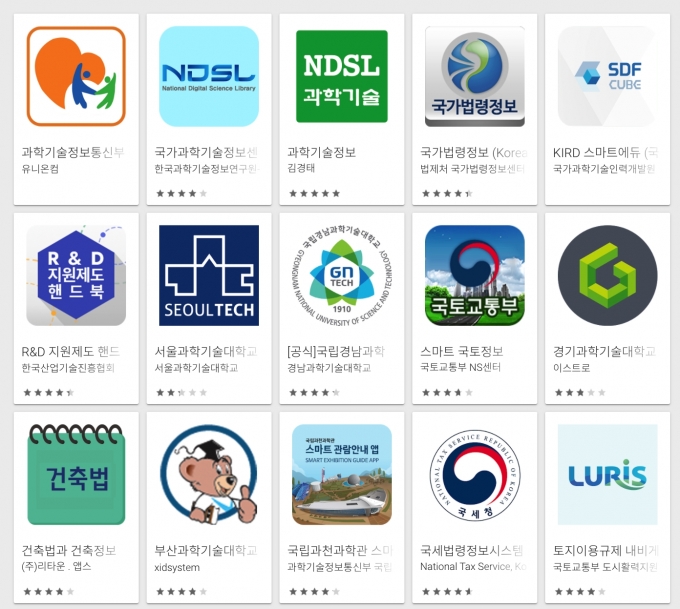
Task: Select the LURIS app icon
Action: click(608, 475)
